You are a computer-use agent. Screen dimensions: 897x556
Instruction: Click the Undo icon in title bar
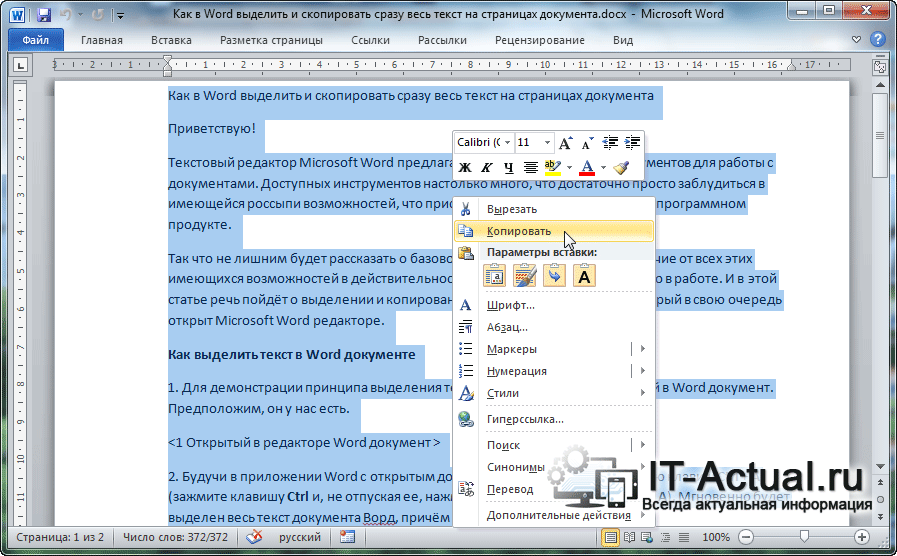pos(65,15)
